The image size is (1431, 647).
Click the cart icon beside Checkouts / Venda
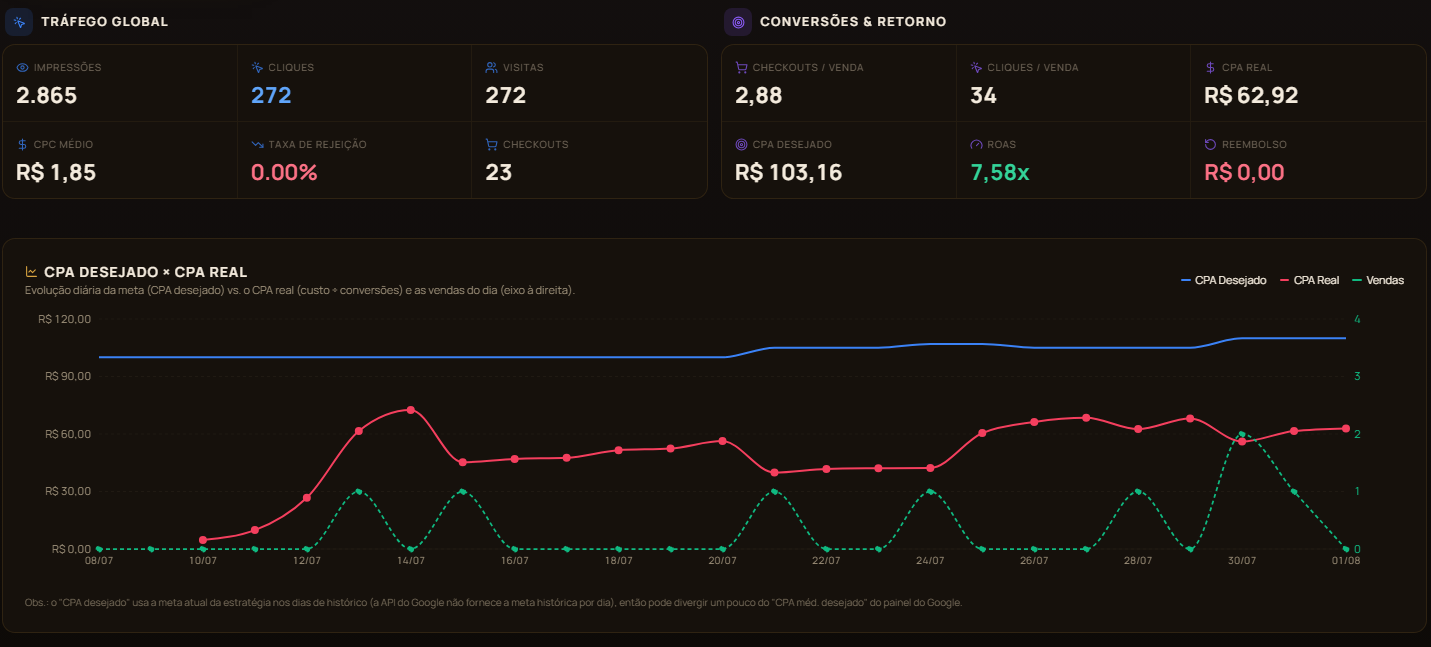pos(741,68)
